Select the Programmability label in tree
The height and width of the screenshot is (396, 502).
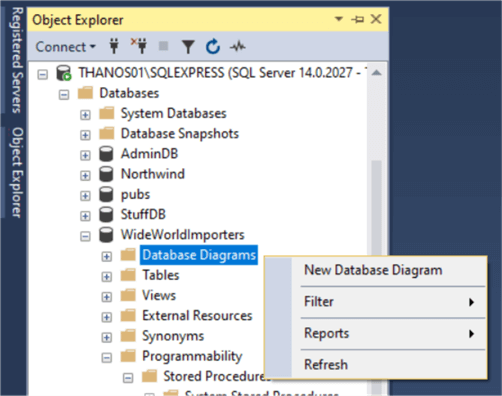pyautogui.click(x=192, y=356)
